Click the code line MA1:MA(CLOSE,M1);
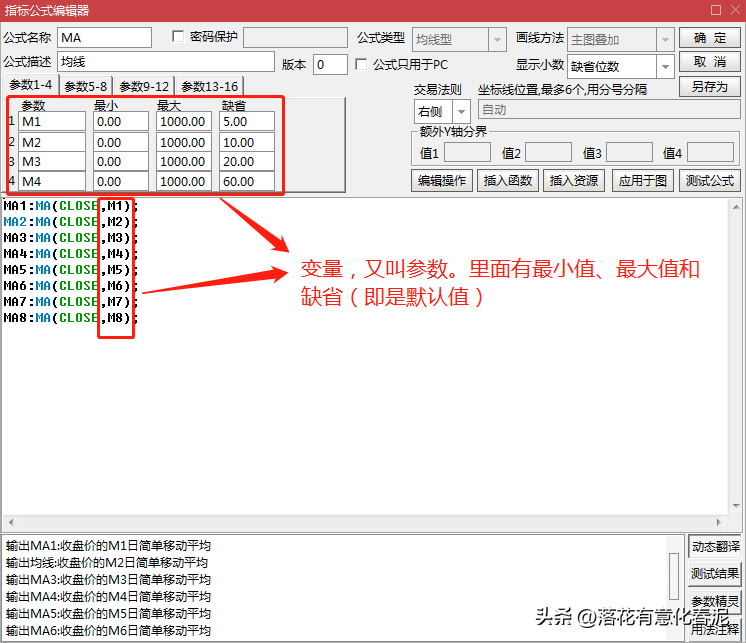746x643 pixels. [70, 206]
